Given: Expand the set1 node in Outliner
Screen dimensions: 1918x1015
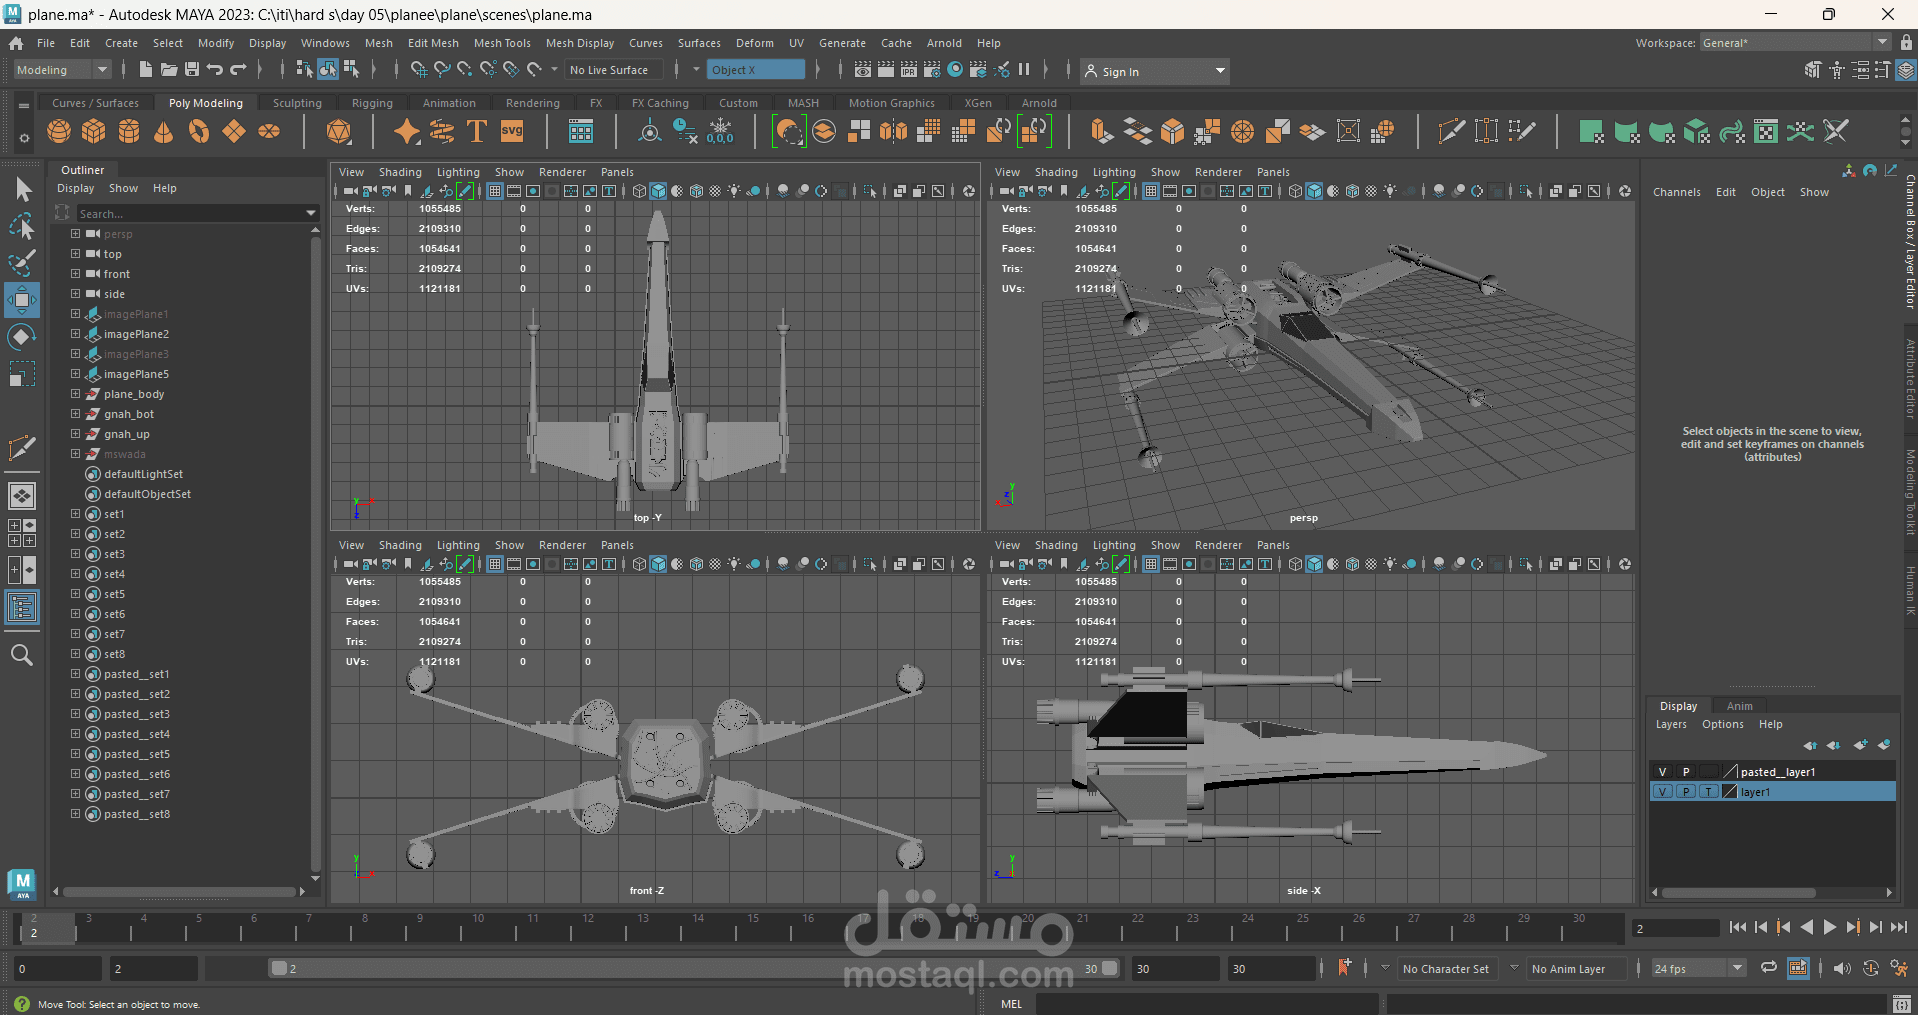Looking at the screenshot, I should 75,514.
